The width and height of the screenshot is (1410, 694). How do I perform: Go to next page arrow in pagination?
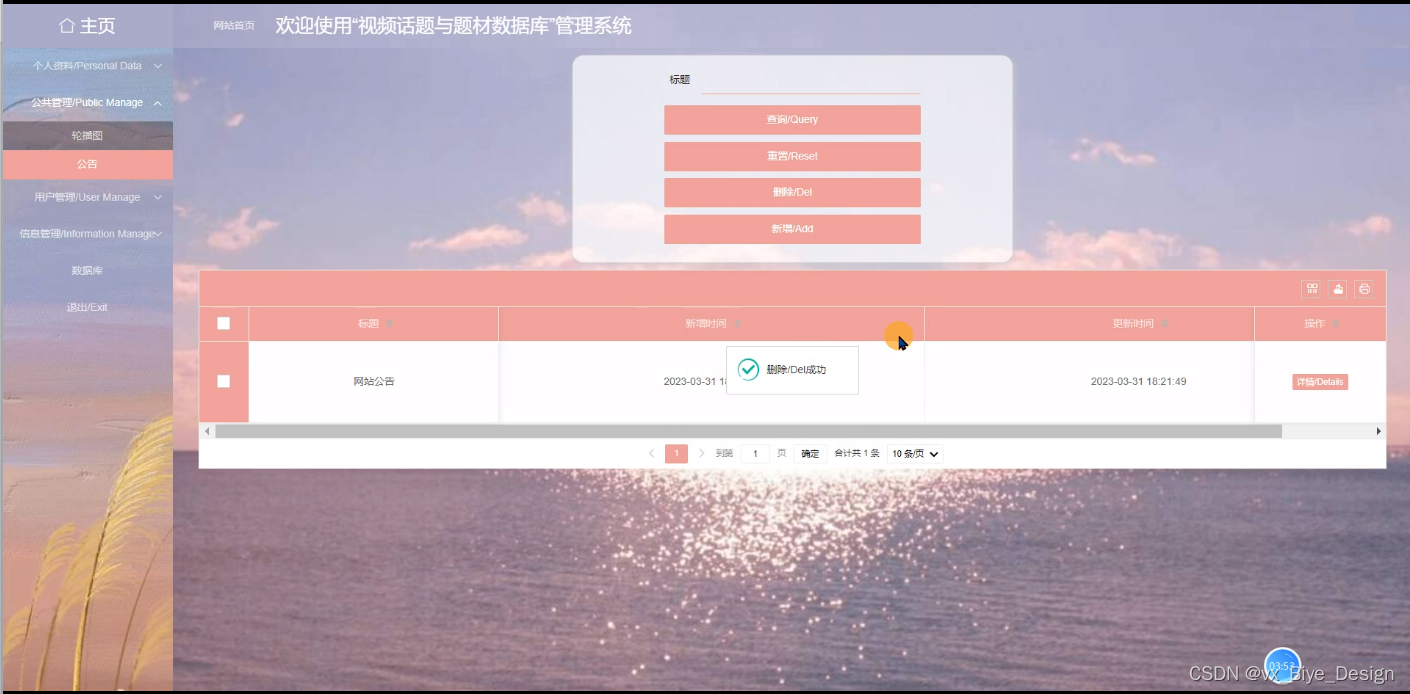click(702, 454)
